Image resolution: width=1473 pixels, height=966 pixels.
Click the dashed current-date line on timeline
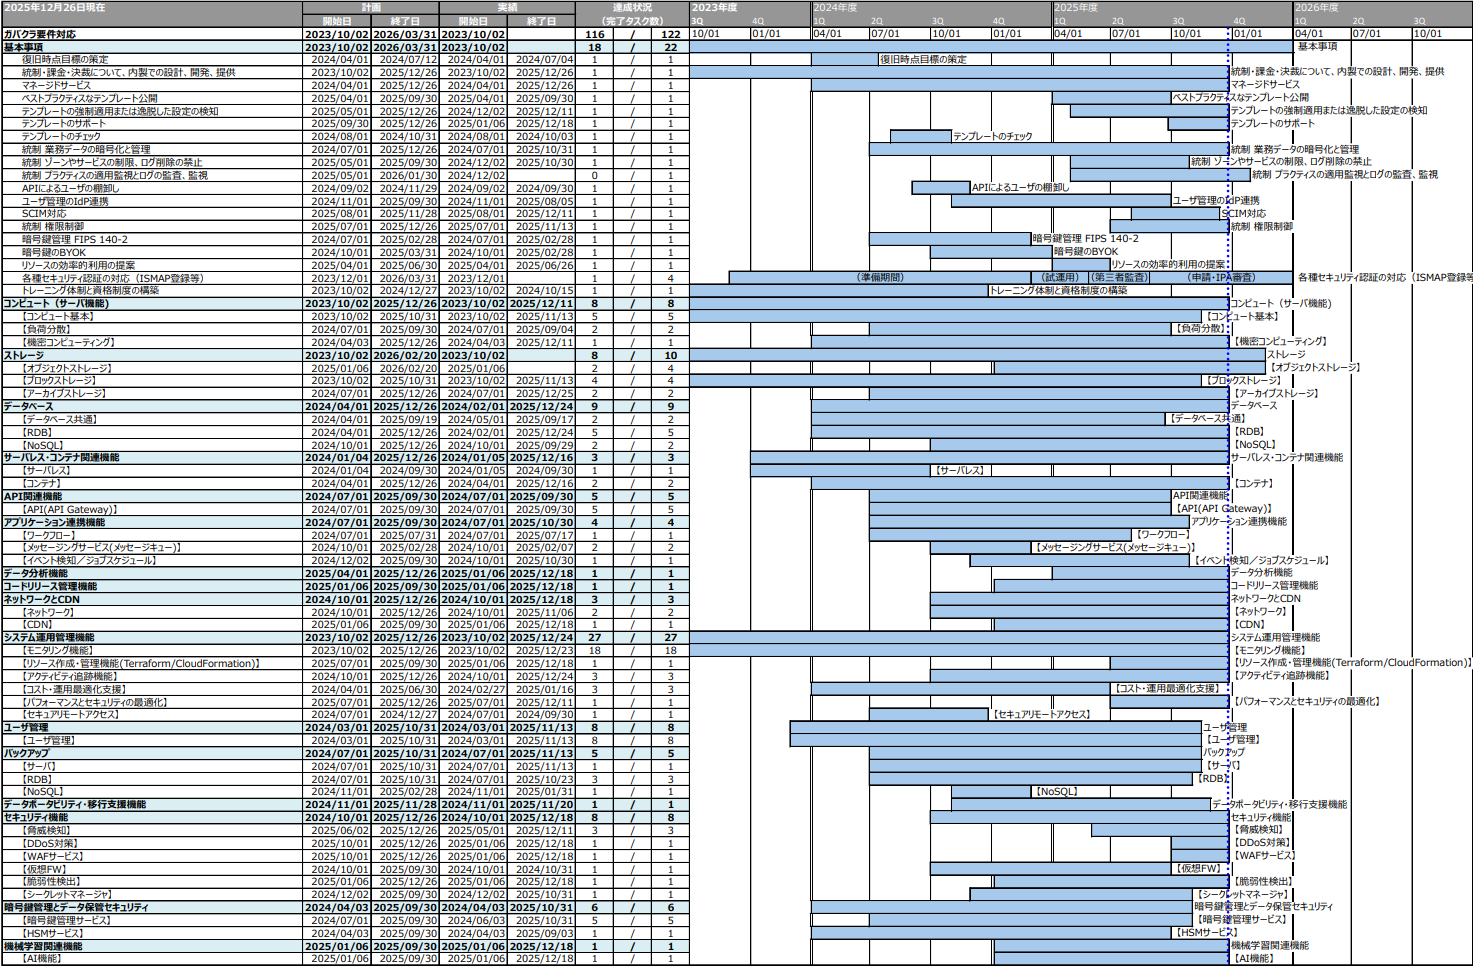(1229, 500)
